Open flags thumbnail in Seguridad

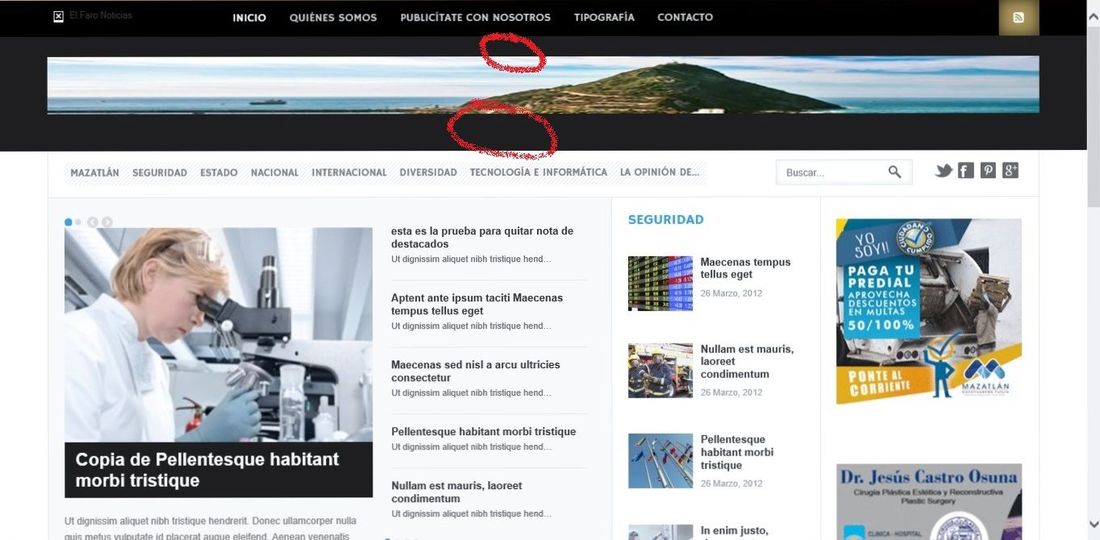coord(660,461)
